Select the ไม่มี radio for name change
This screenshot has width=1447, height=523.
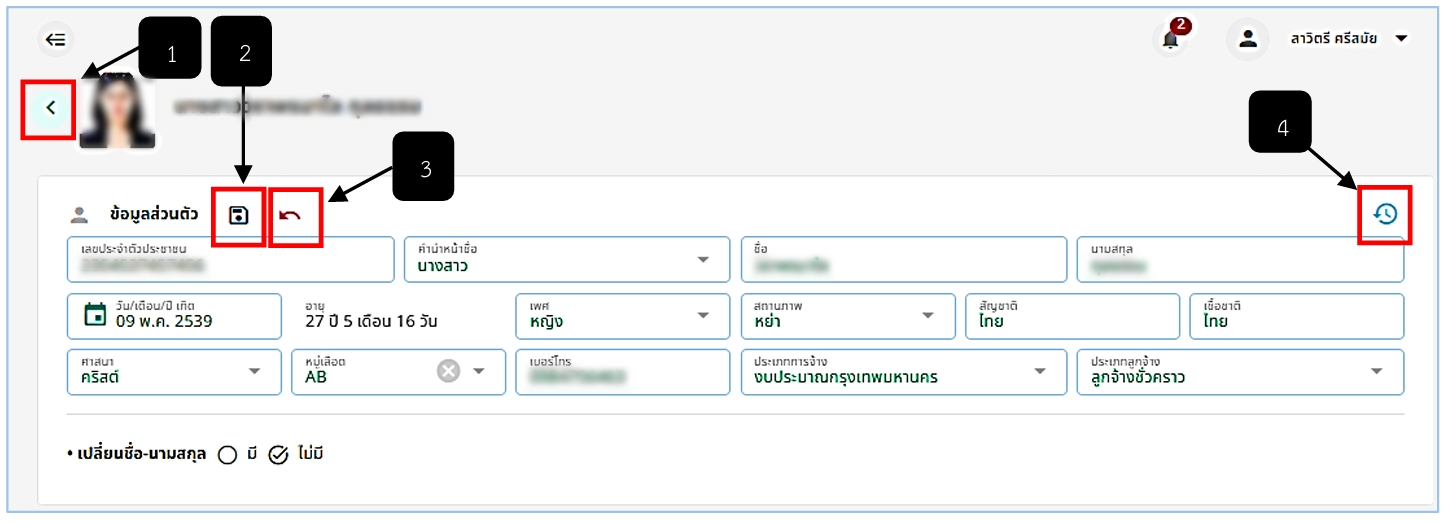pos(279,455)
